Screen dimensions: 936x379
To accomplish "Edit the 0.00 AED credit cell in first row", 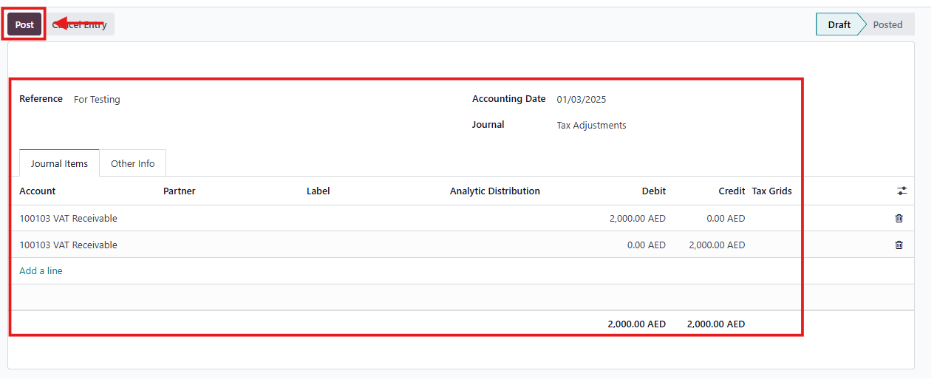I will pos(725,218).
